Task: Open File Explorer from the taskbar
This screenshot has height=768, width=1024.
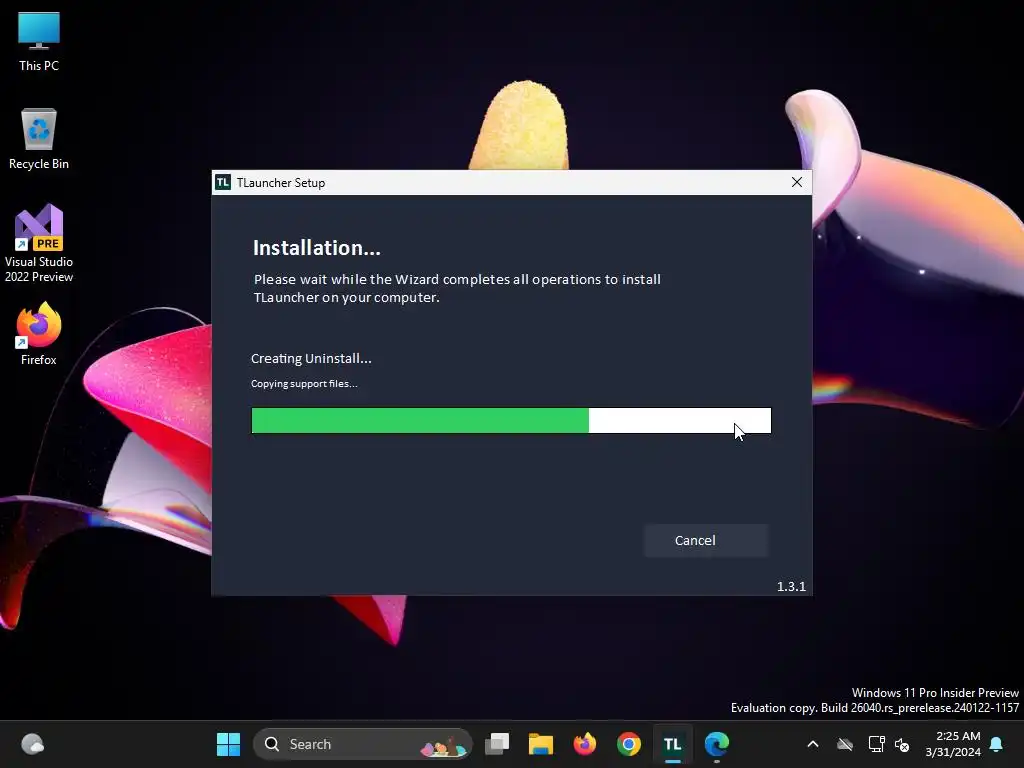Action: click(541, 744)
